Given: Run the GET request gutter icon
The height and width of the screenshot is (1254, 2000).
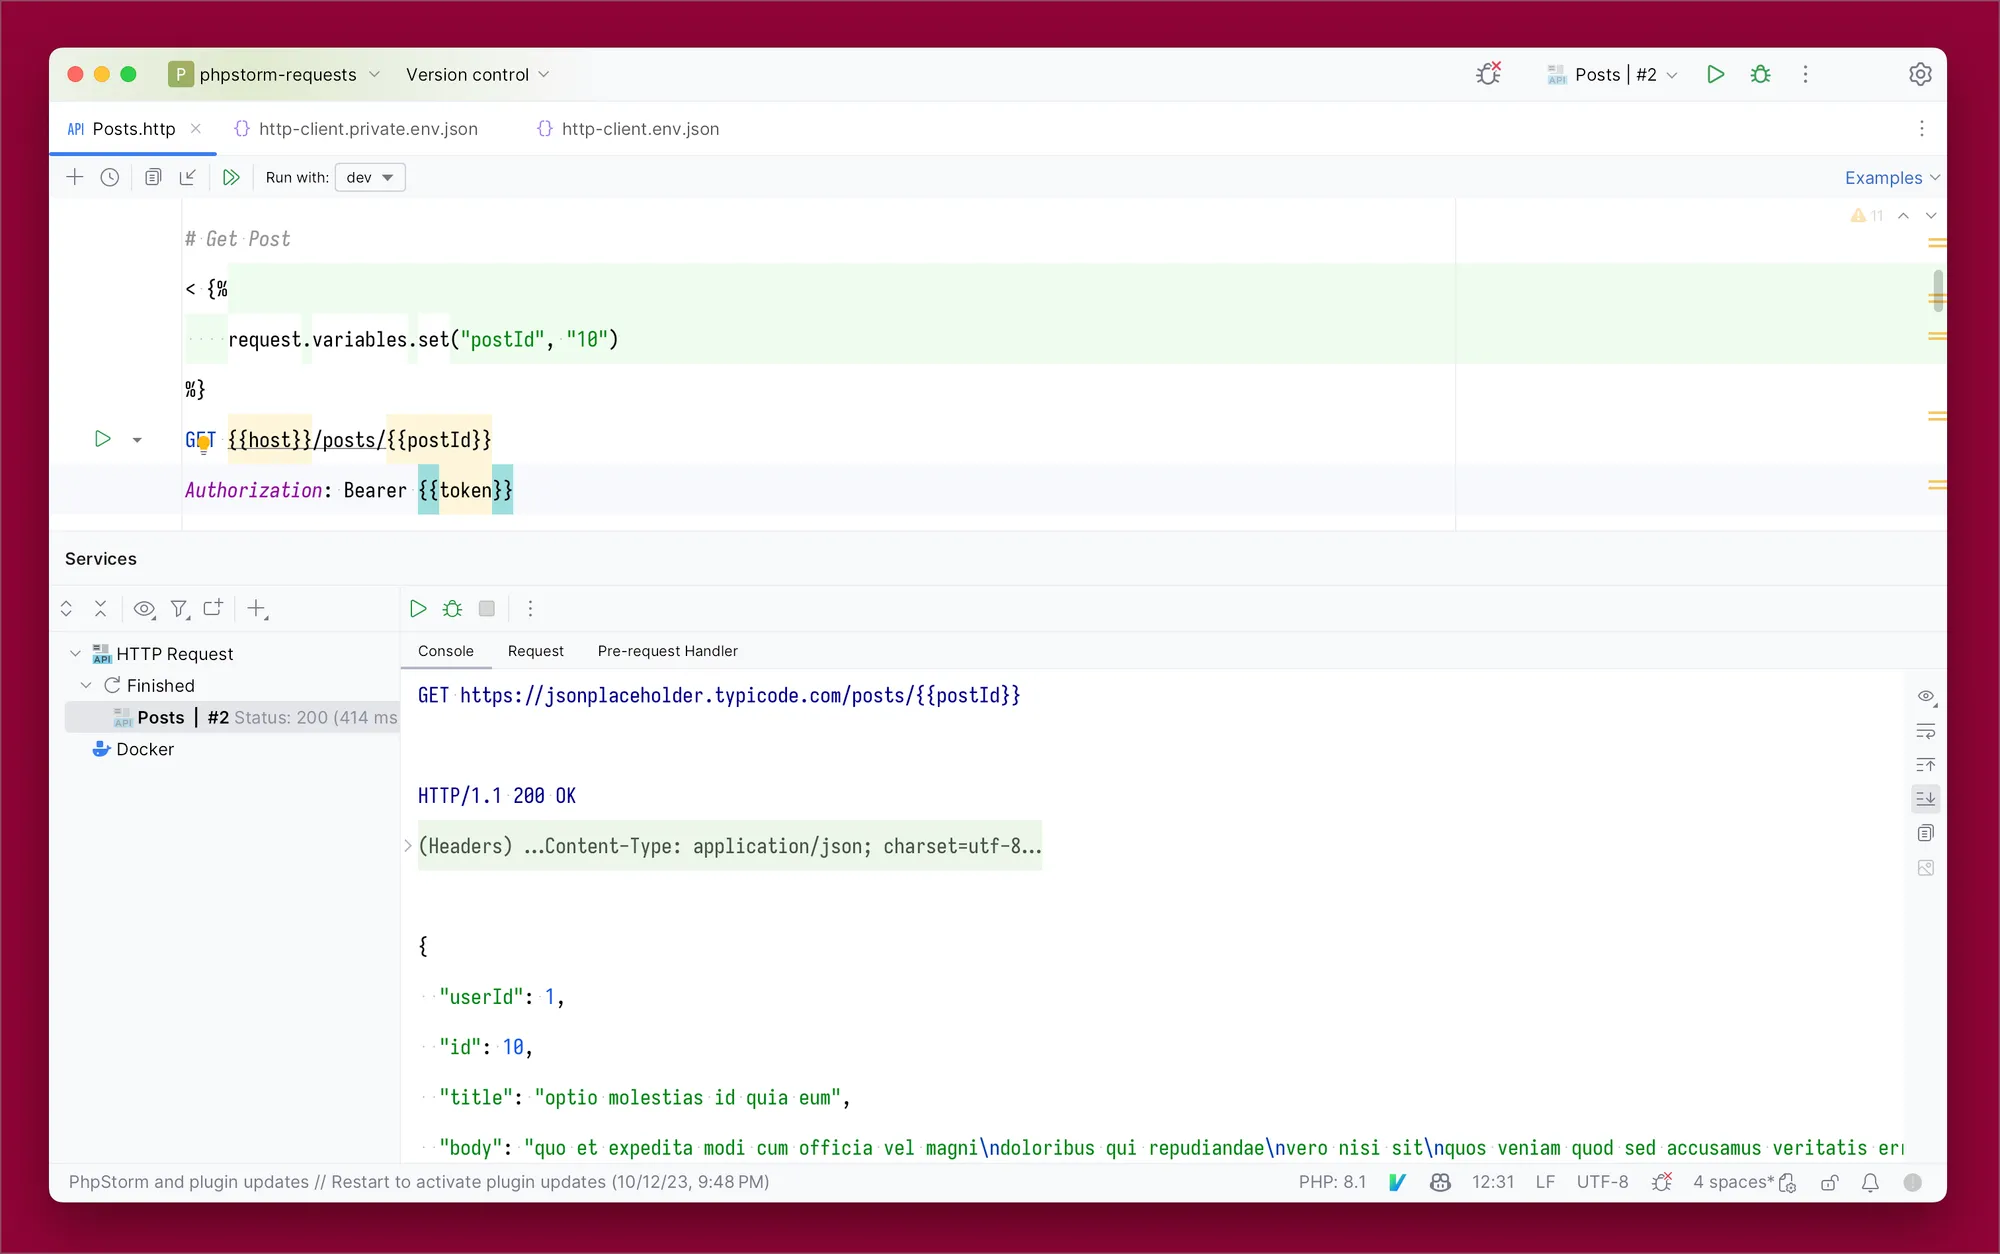Looking at the screenshot, I should point(102,439).
